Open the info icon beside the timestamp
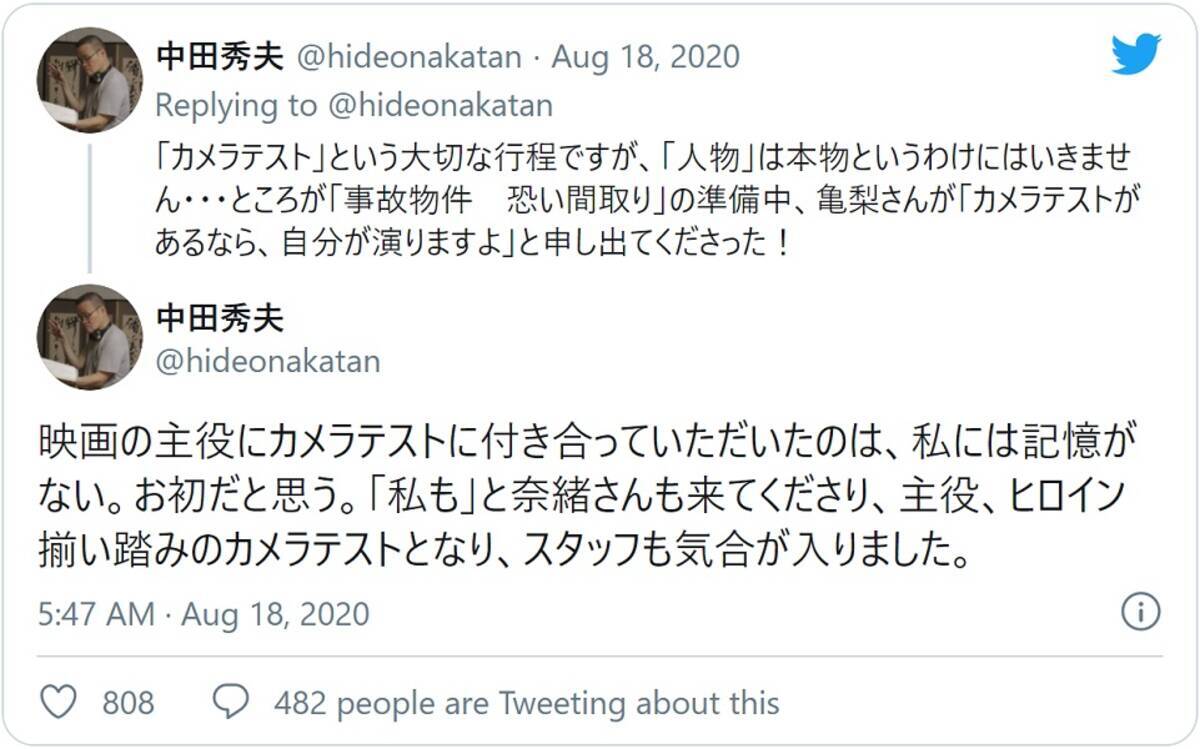Viewport: 1200px width, 749px height. pyautogui.click(x=1140, y=611)
